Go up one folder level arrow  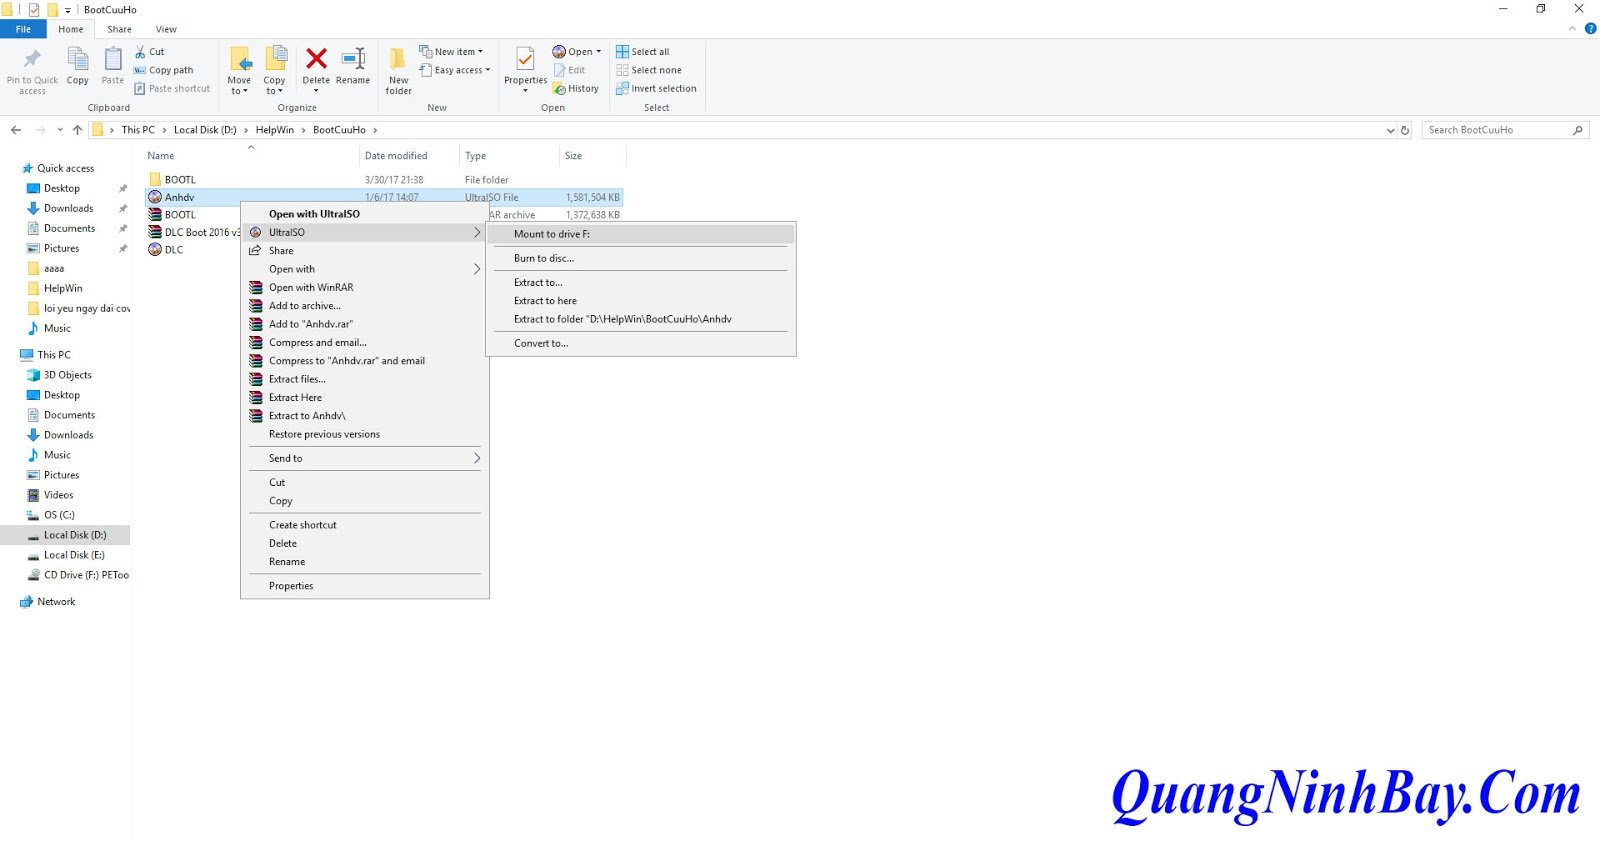tap(78, 130)
